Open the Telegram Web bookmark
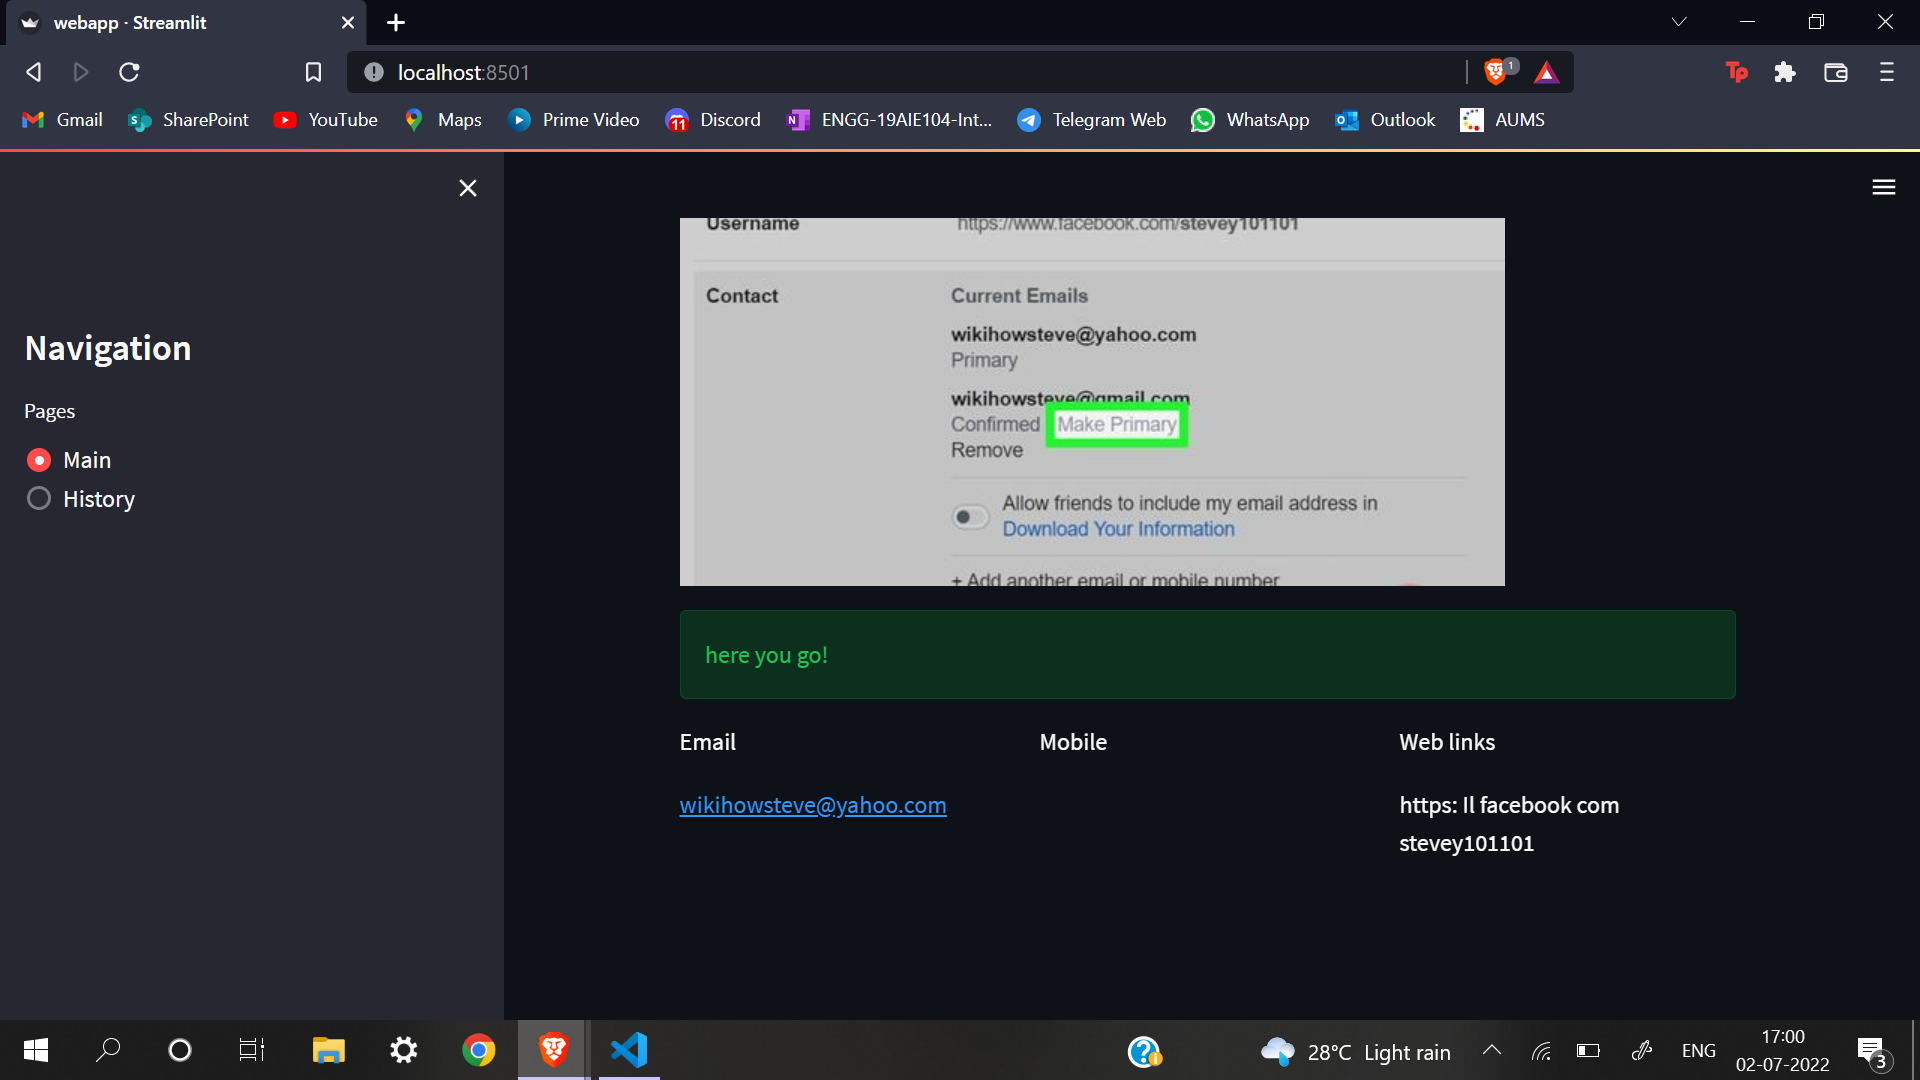Screen dimensions: 1920x1080 (x=1092, y=120)
